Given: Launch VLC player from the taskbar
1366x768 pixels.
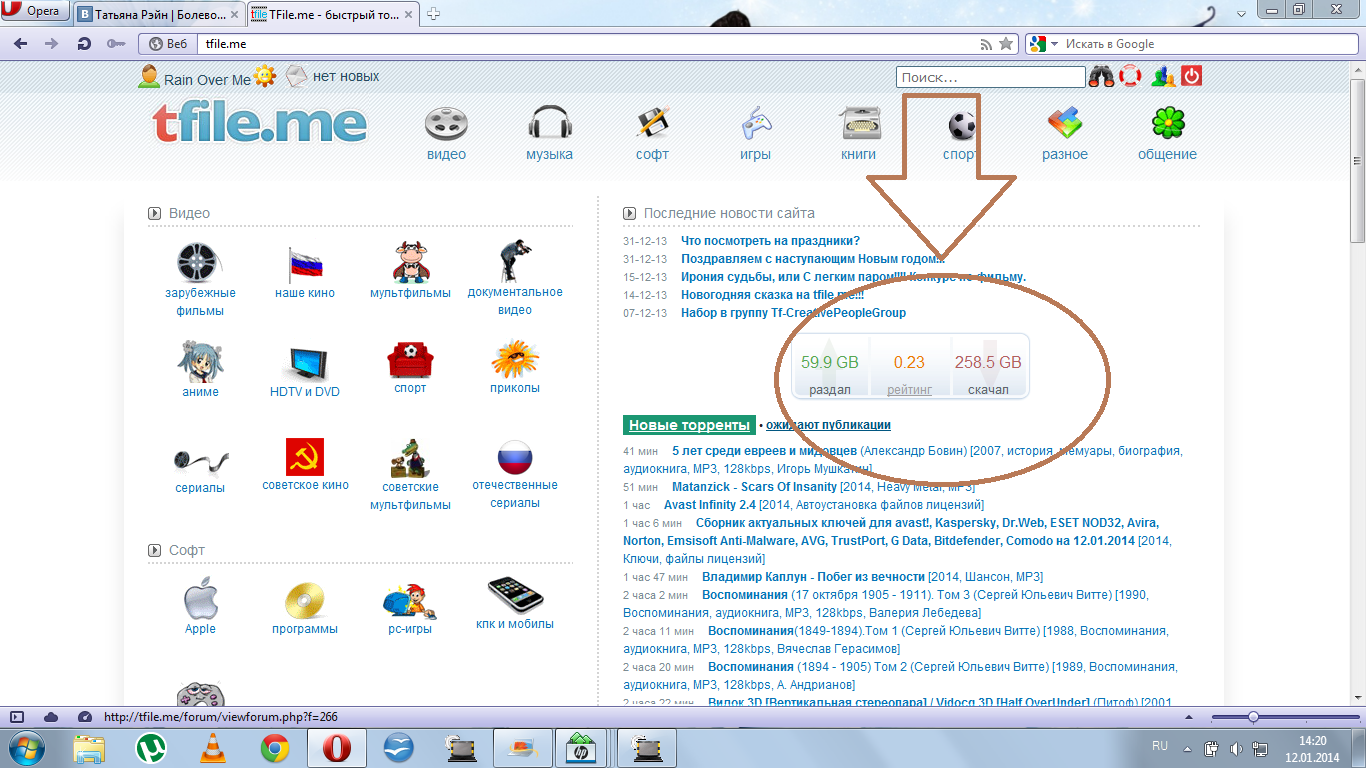Looking at the screenshot, I should pyautogui.click(x=213, y=748).
